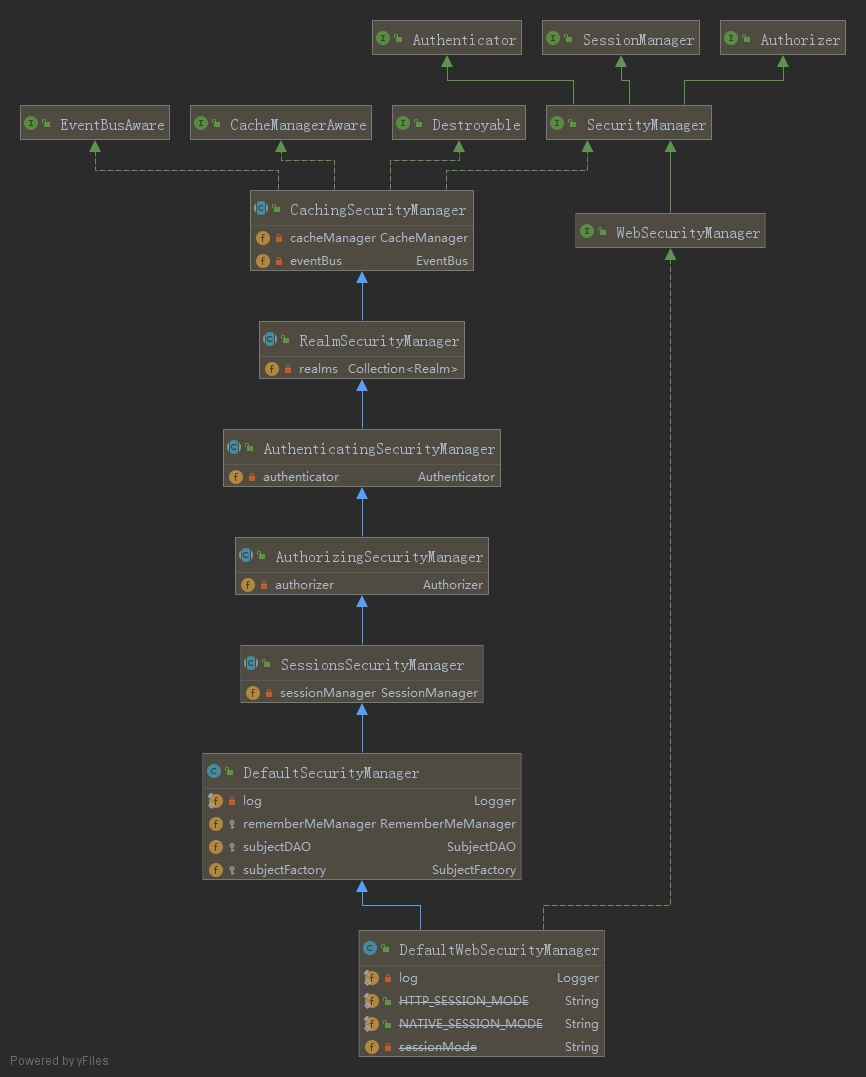Click the DefaultSecurityManager class icon
This screenshot has height=1077, width=866.
214,771
